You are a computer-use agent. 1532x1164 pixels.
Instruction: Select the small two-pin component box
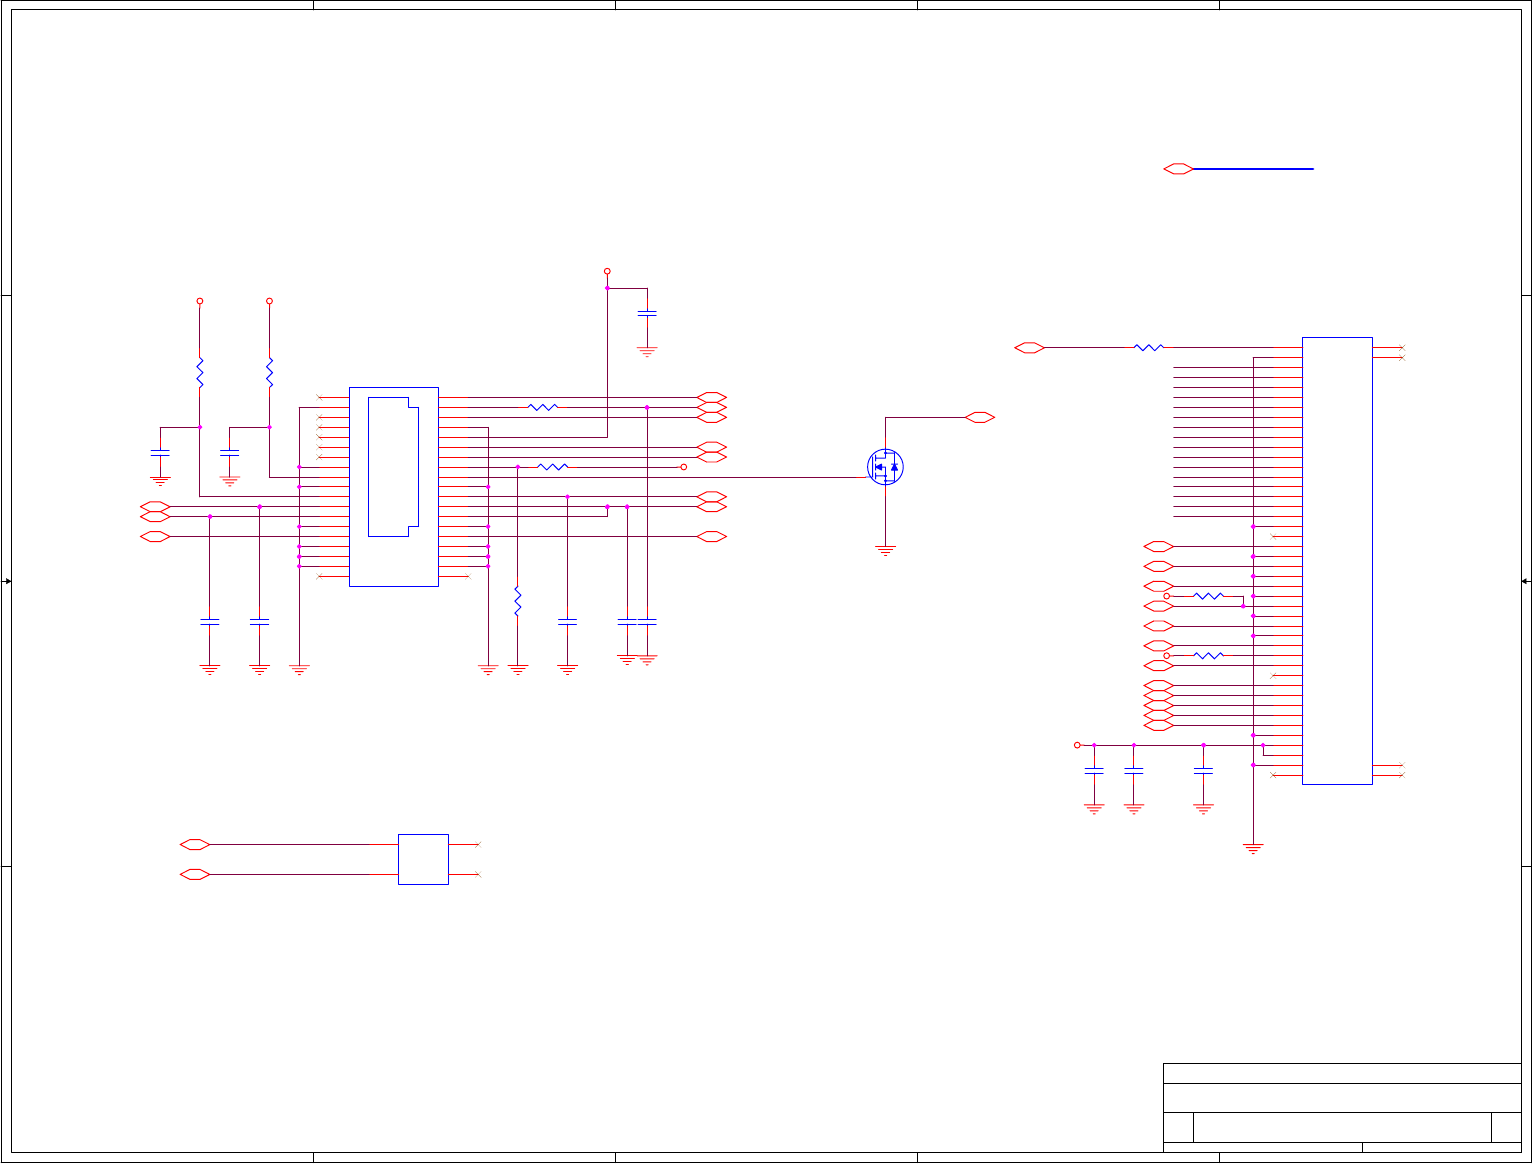click(x=423, y=859)
